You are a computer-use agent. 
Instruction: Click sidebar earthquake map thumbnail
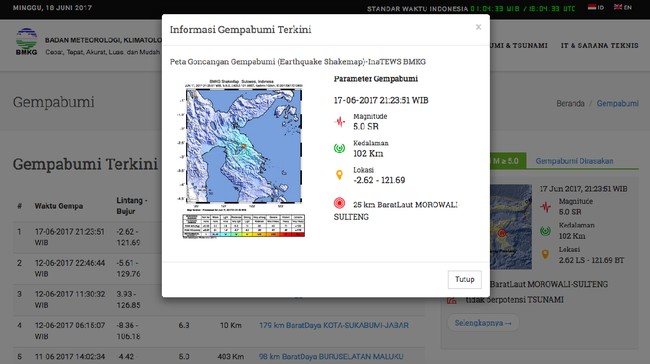[x=511, y=227]
